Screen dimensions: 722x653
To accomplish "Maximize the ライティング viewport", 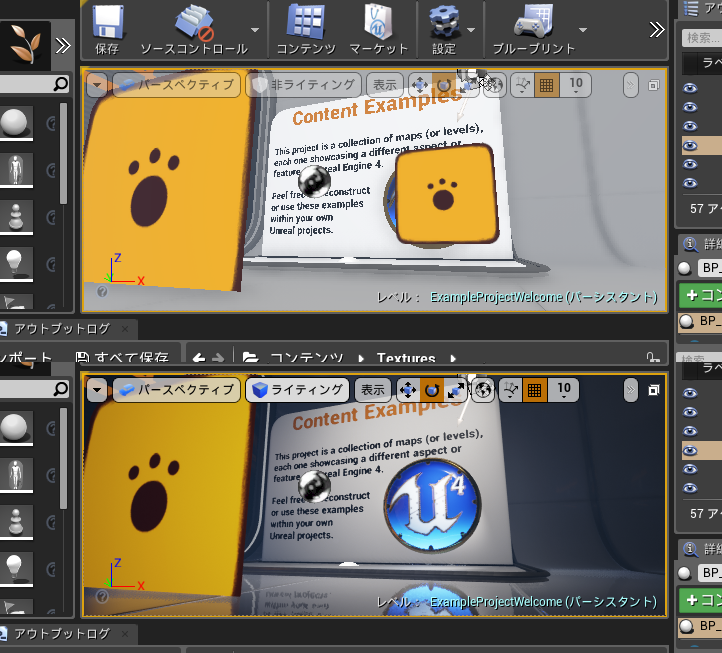I will click(x=653, y=391).
